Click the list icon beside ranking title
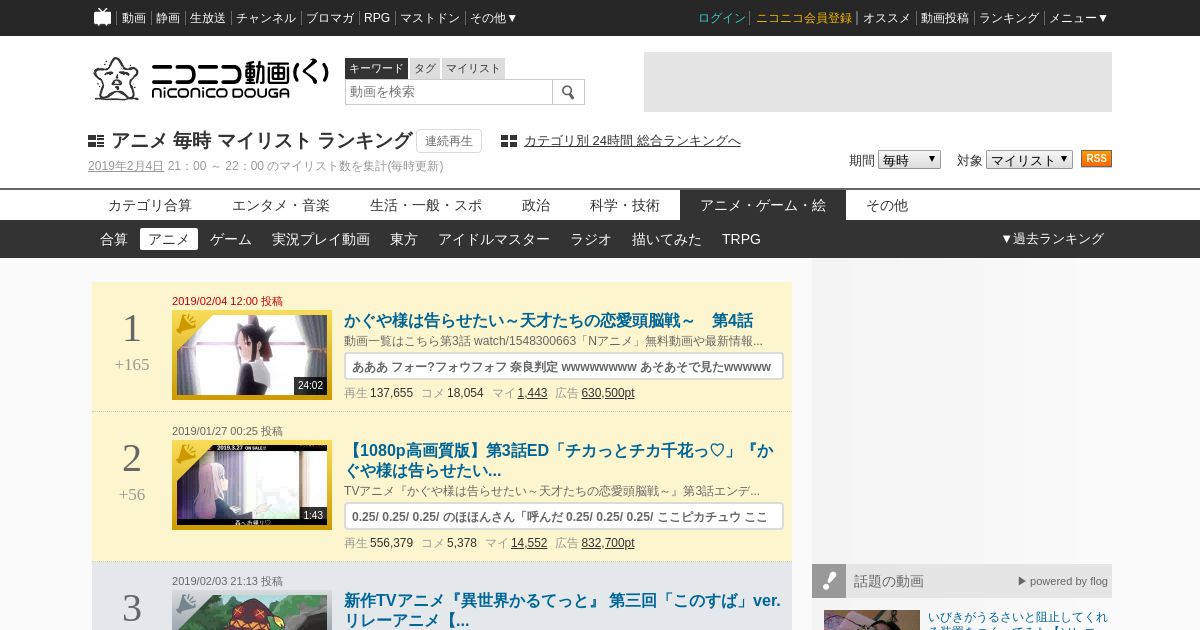Viewport: 1200px width, 630px height. click(96, 141)
